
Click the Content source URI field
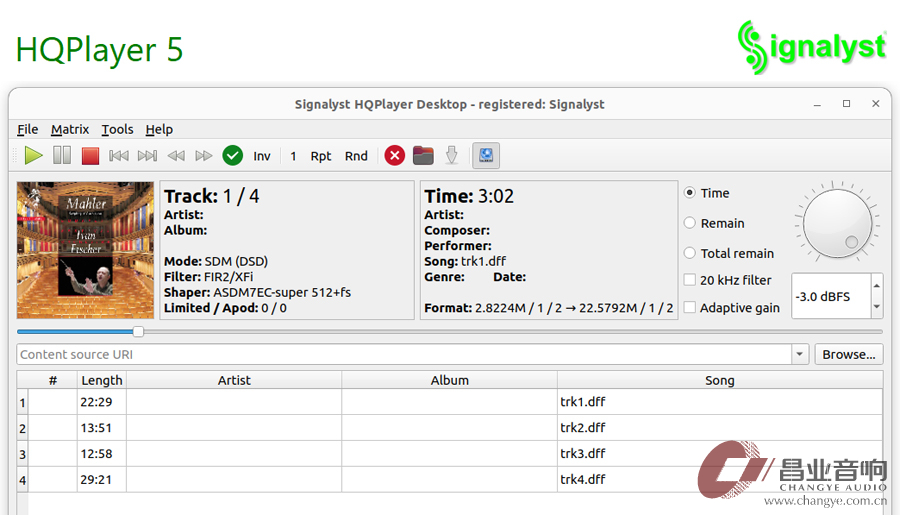pos(404,354)
